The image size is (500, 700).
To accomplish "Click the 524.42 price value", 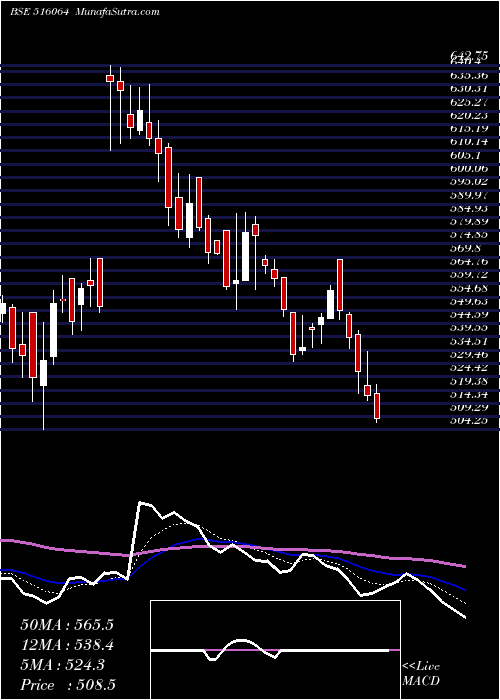I will click(469, 367).
